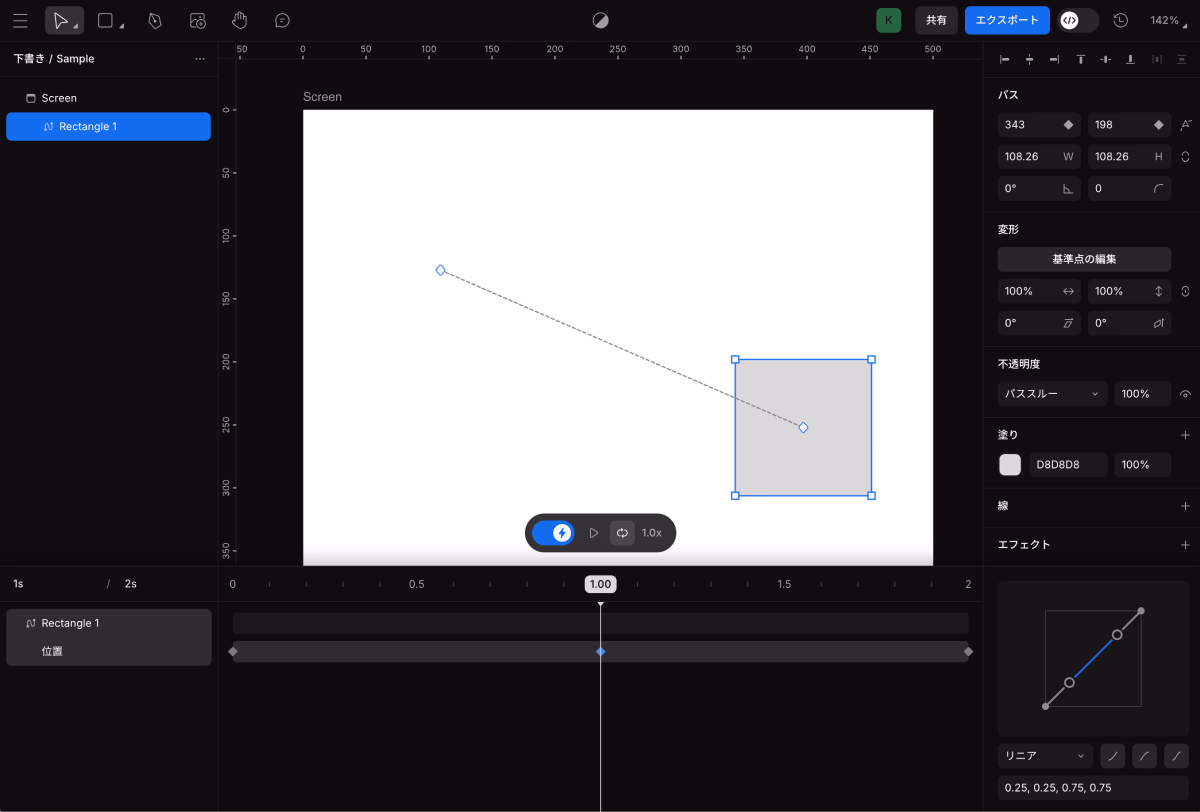1200x812 pixels.
Task: Click the green K user avatar
Action: point(888,20)
